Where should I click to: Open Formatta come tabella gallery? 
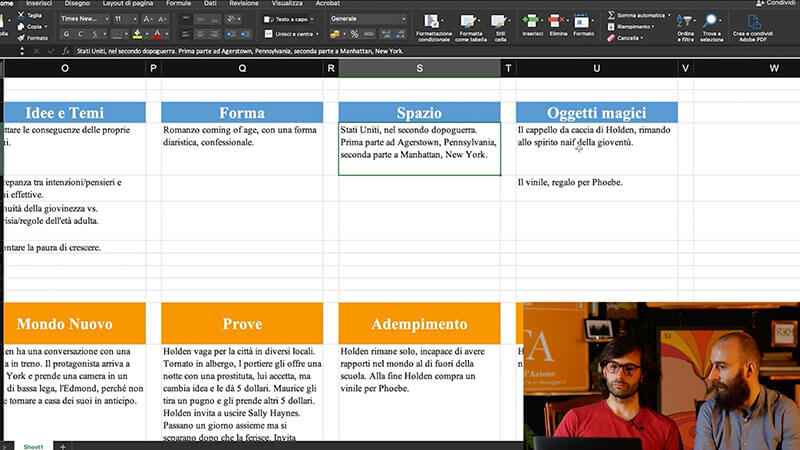coord(470,27)
